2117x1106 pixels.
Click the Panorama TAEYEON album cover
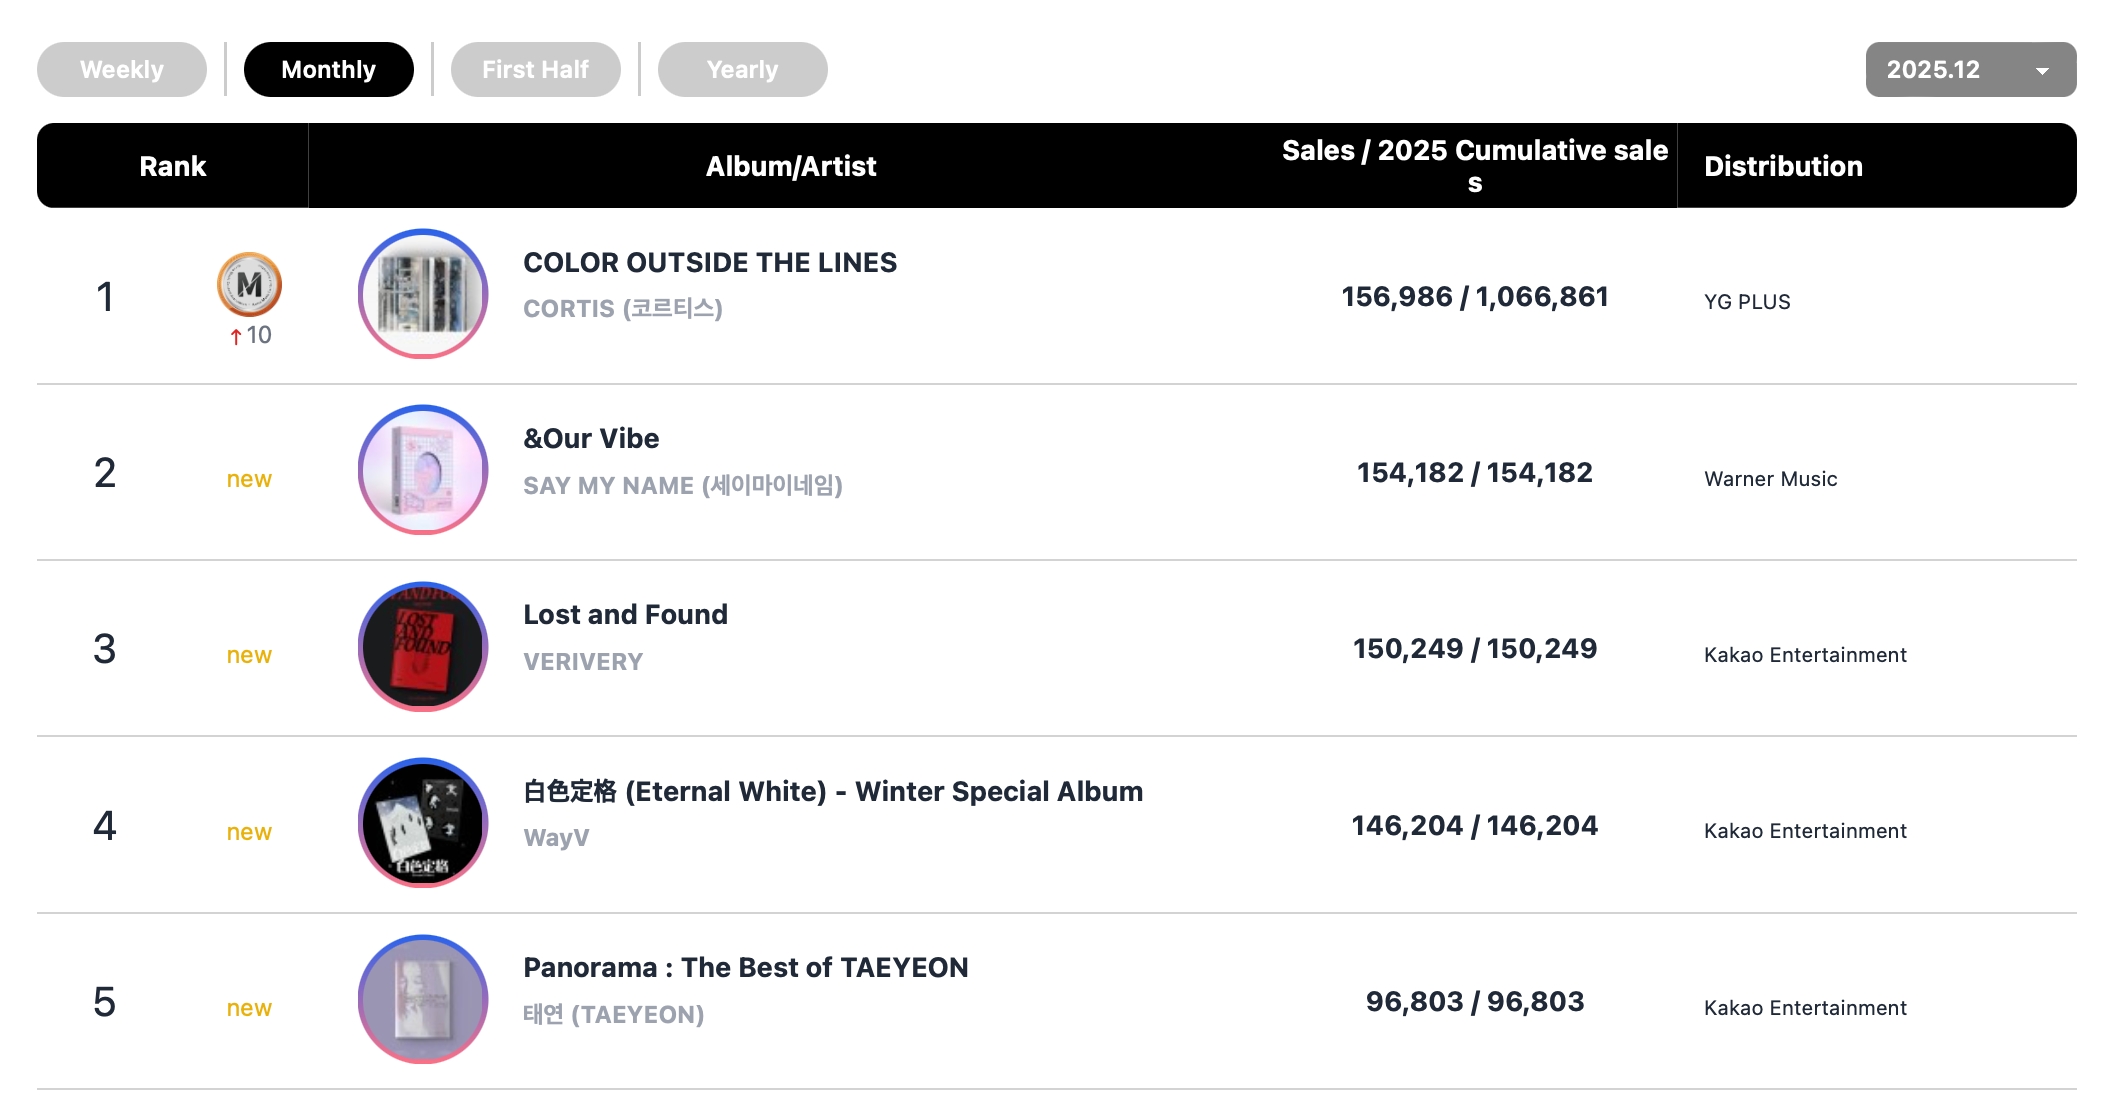423,999
